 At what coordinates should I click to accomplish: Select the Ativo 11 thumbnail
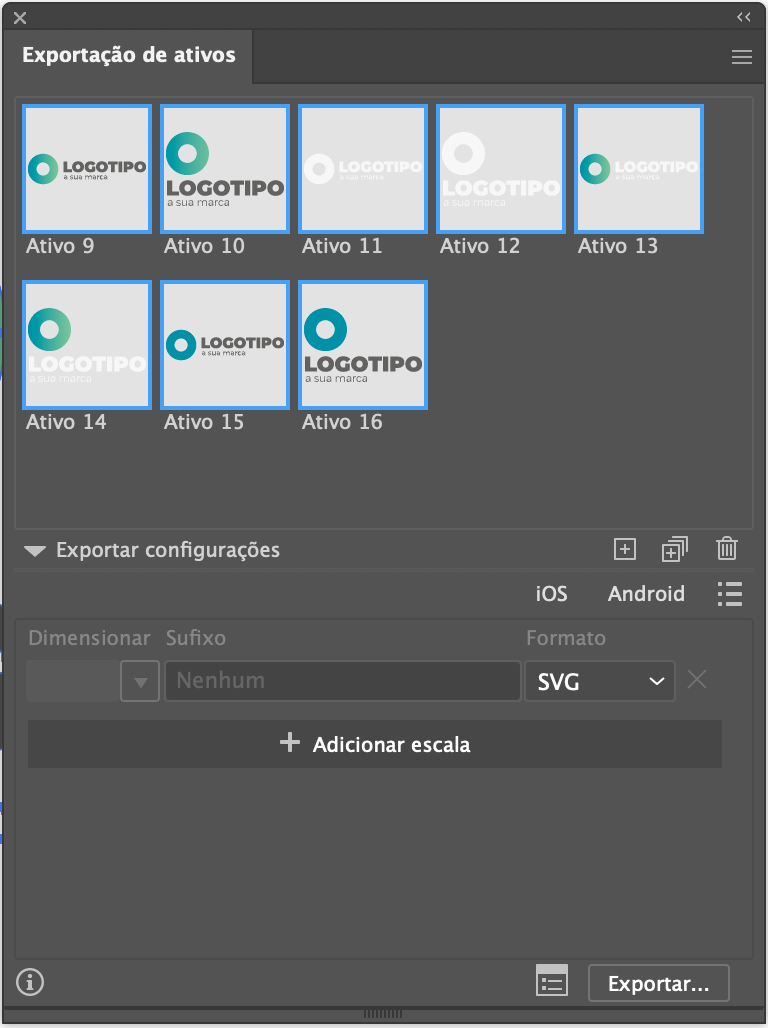pos(363,169)
